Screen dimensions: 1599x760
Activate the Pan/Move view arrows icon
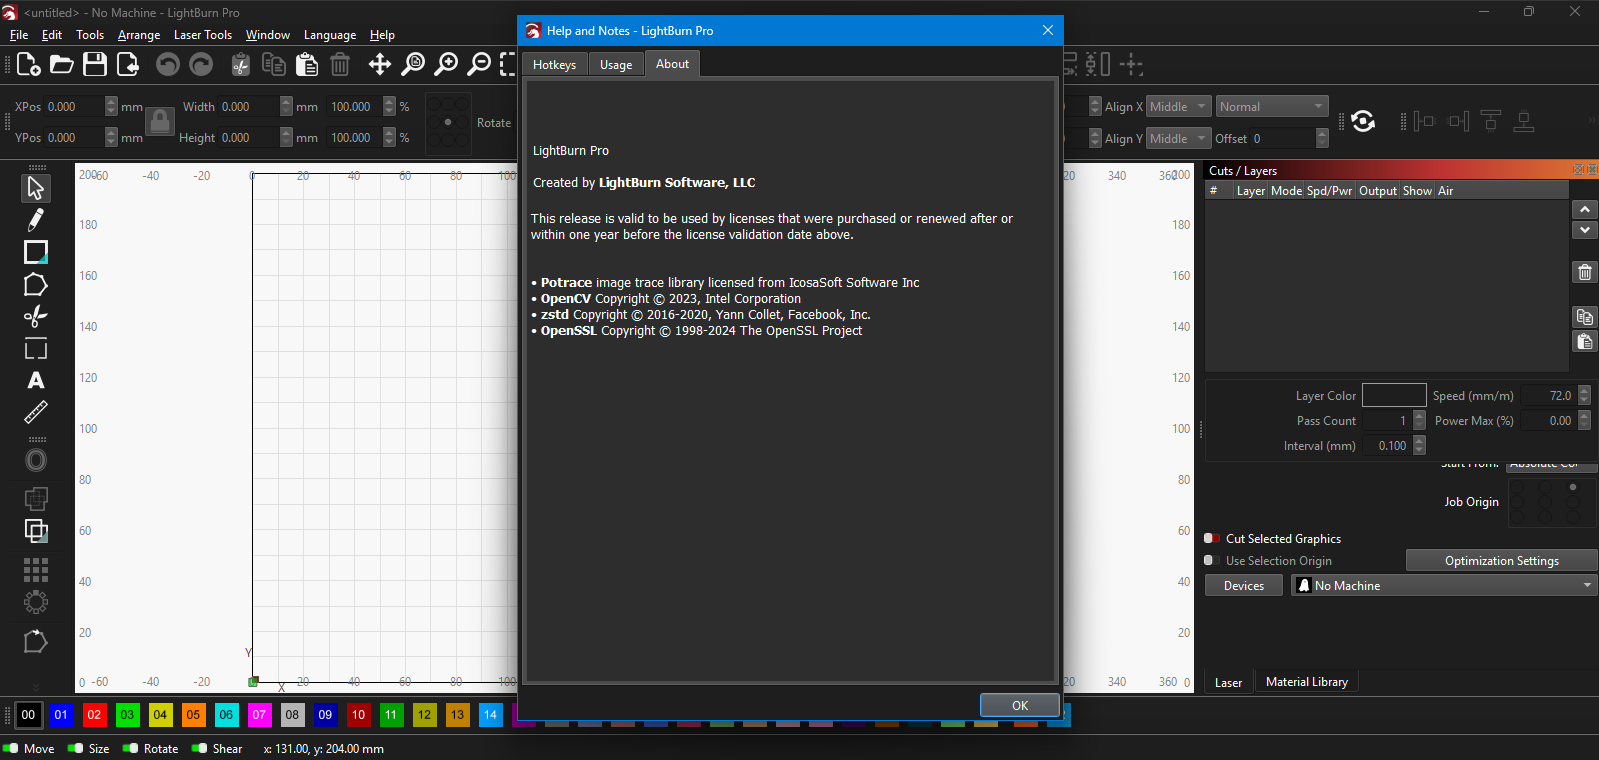click(x=380, y=65)
